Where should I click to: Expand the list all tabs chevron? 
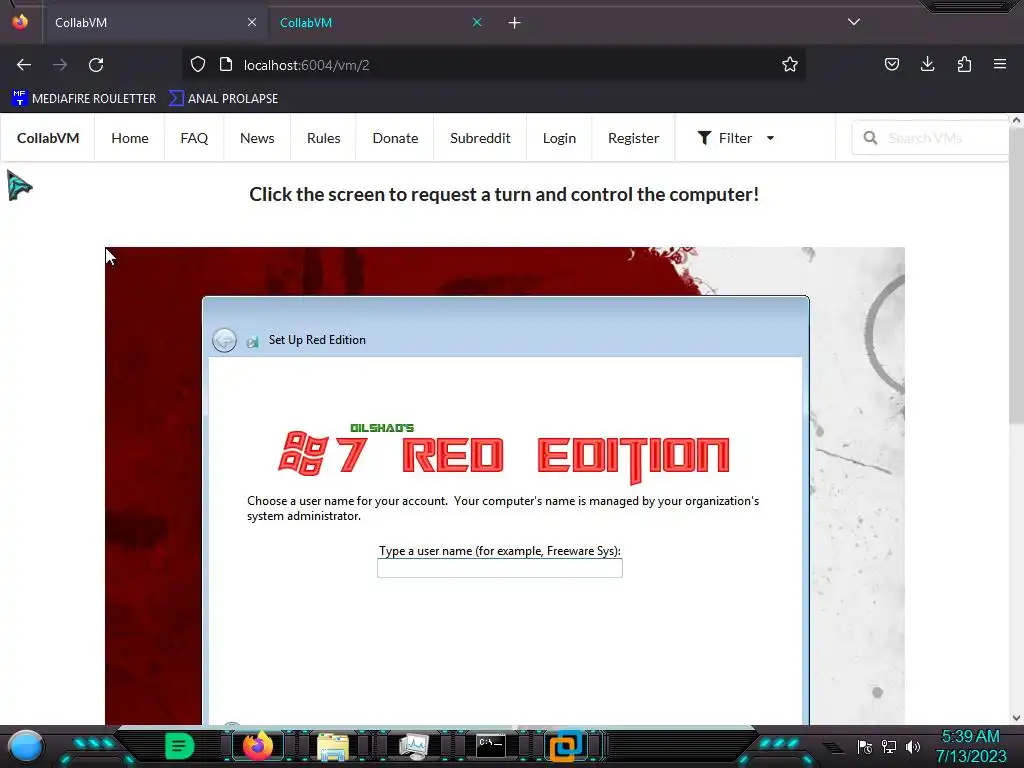(x=854, y=22)
